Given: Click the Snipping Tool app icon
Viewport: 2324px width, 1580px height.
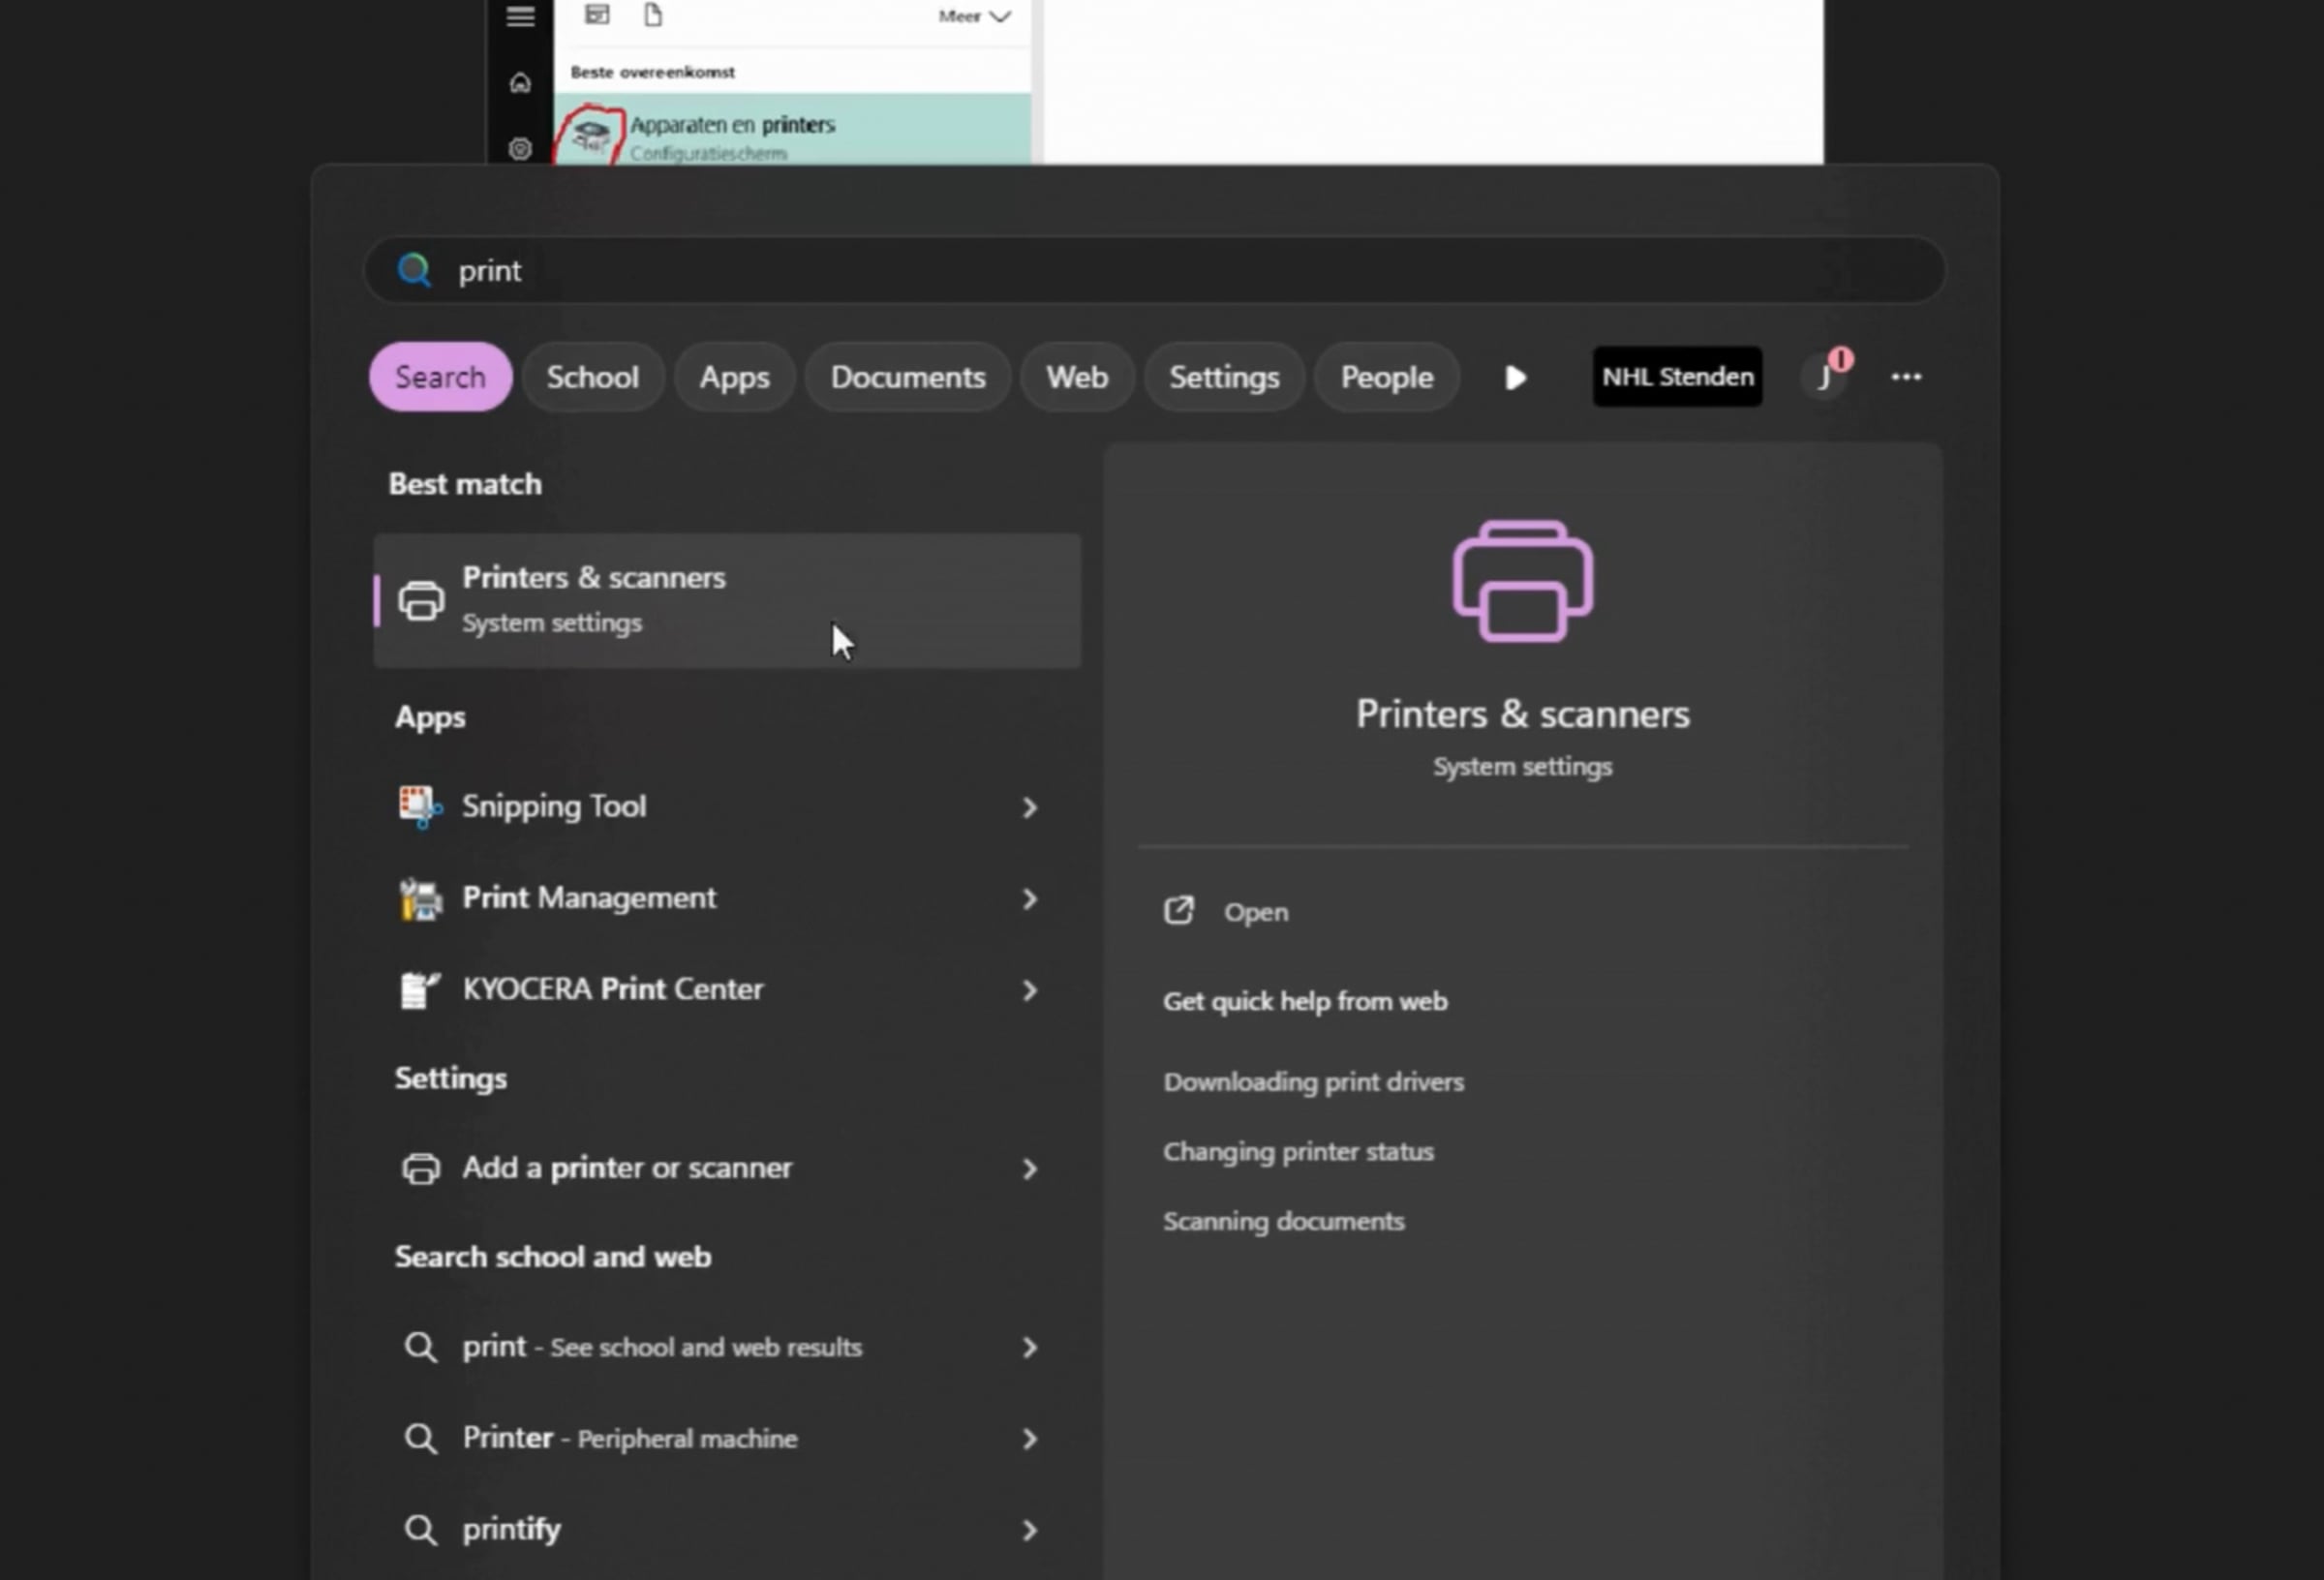Looking at the screenshot, I should [x=420, y=806].
